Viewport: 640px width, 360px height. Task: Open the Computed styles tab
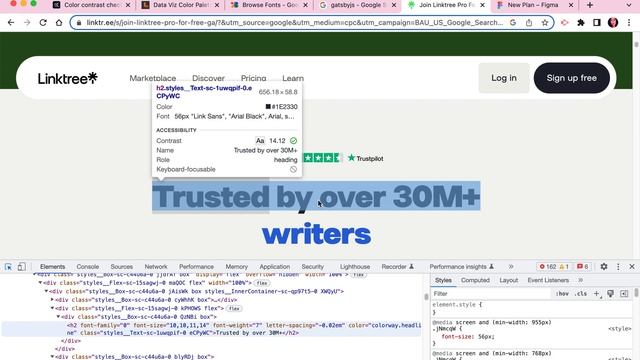point(475,280)
